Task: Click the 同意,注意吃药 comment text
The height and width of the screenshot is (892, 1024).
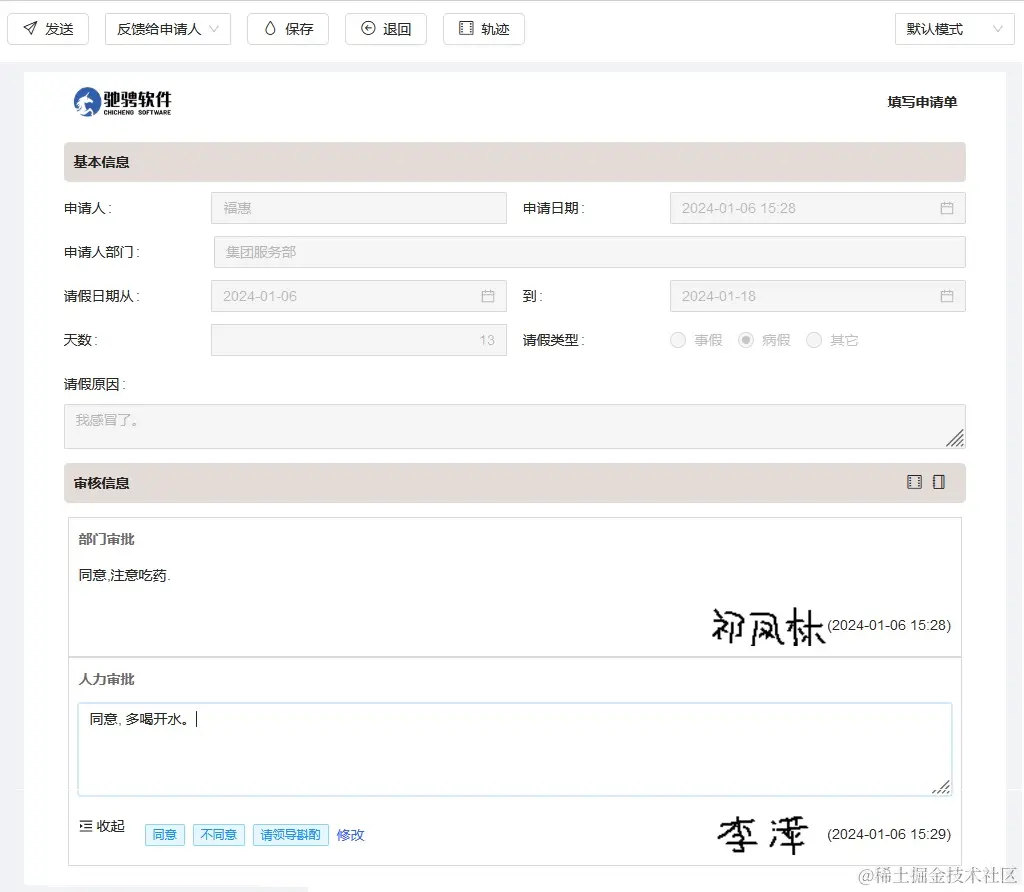Action: coord(124,575)
